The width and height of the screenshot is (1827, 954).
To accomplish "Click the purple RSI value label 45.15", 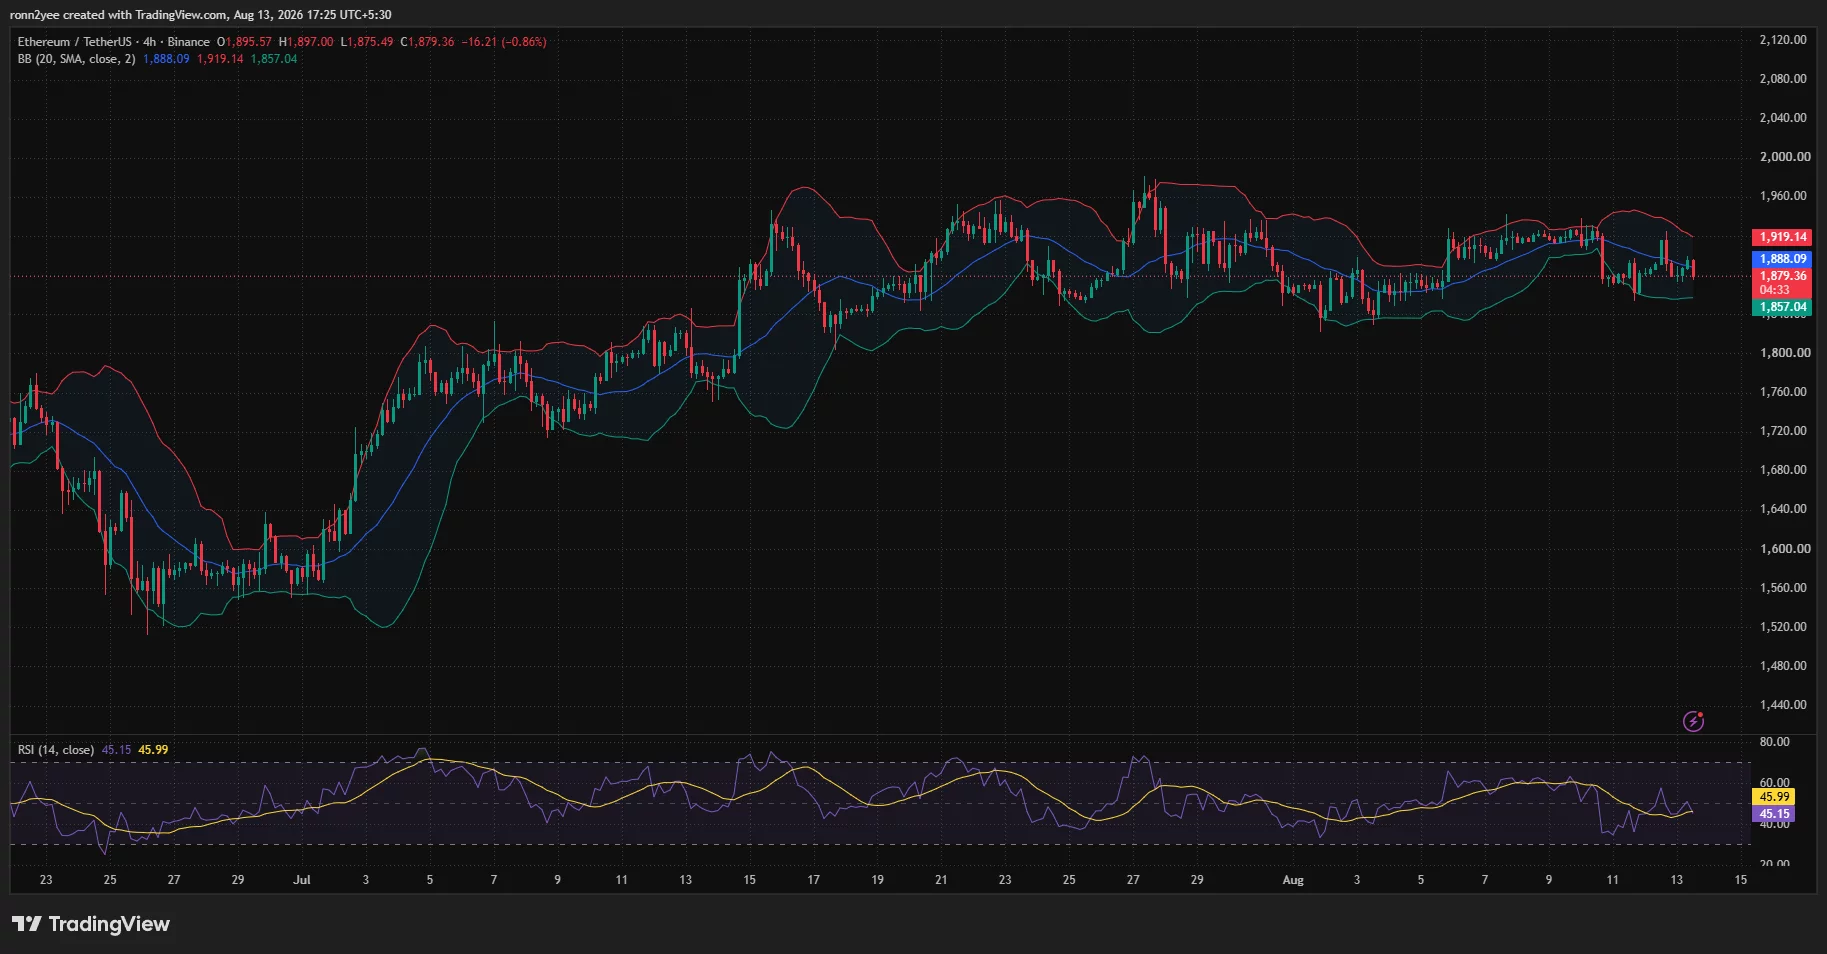I will click(x=1774, y=814).
